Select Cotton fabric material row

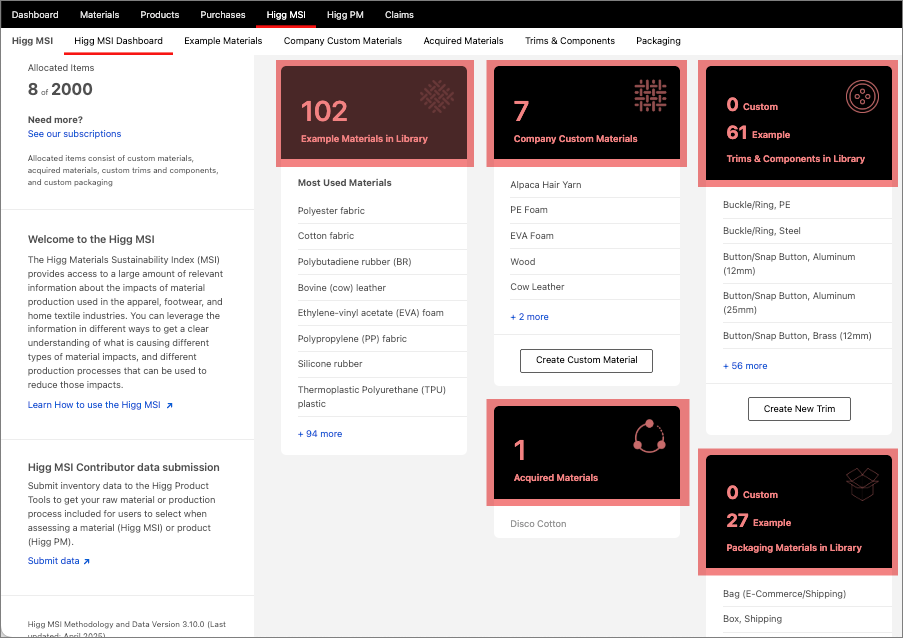pyautogui.click(x=382, y=236)
